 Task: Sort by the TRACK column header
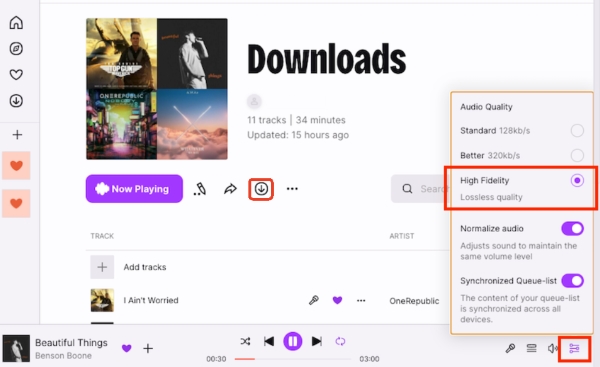pos(102,236)
